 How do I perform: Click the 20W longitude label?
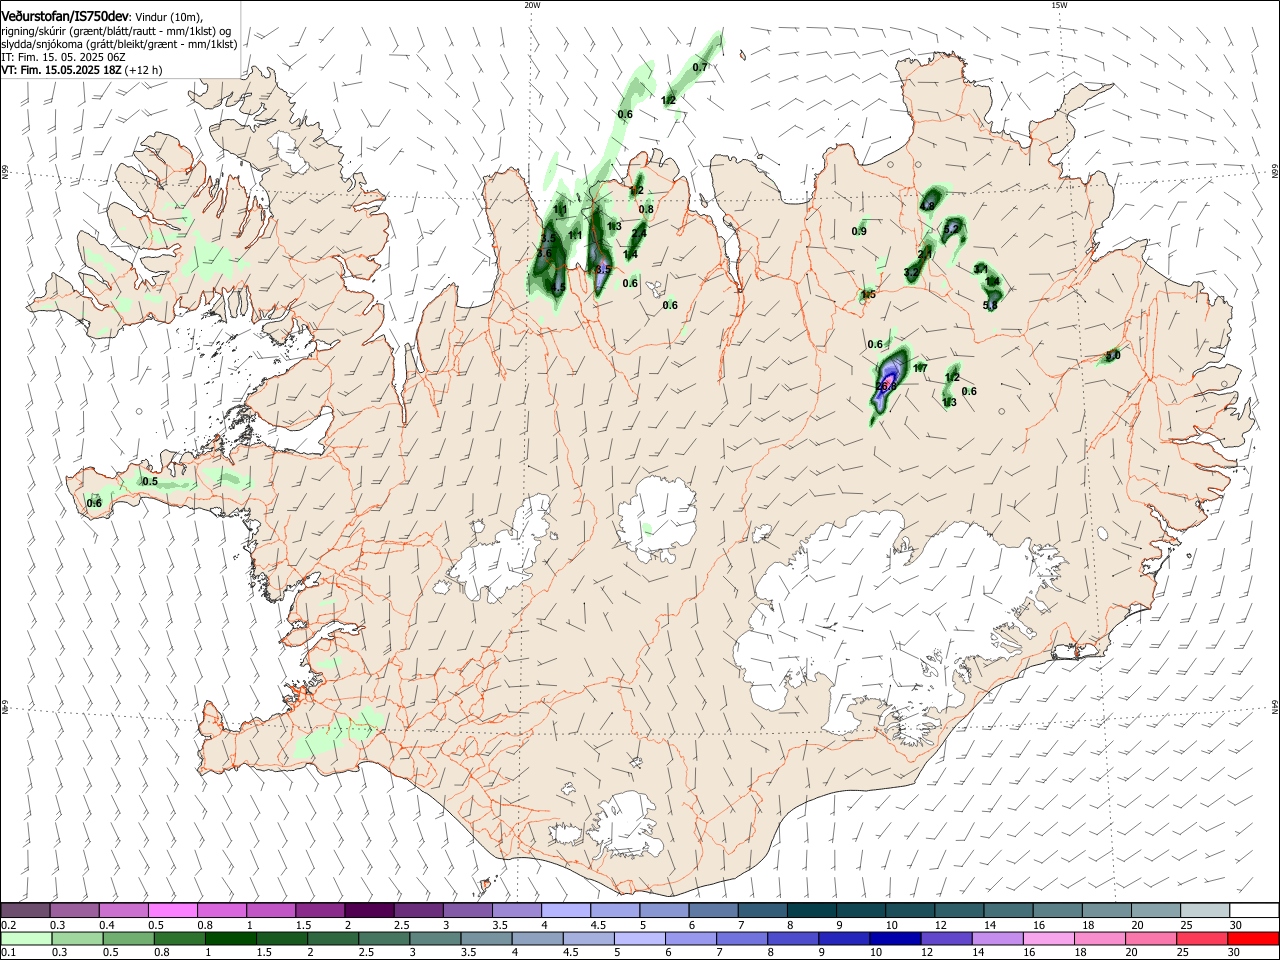(x=532, y=5)
